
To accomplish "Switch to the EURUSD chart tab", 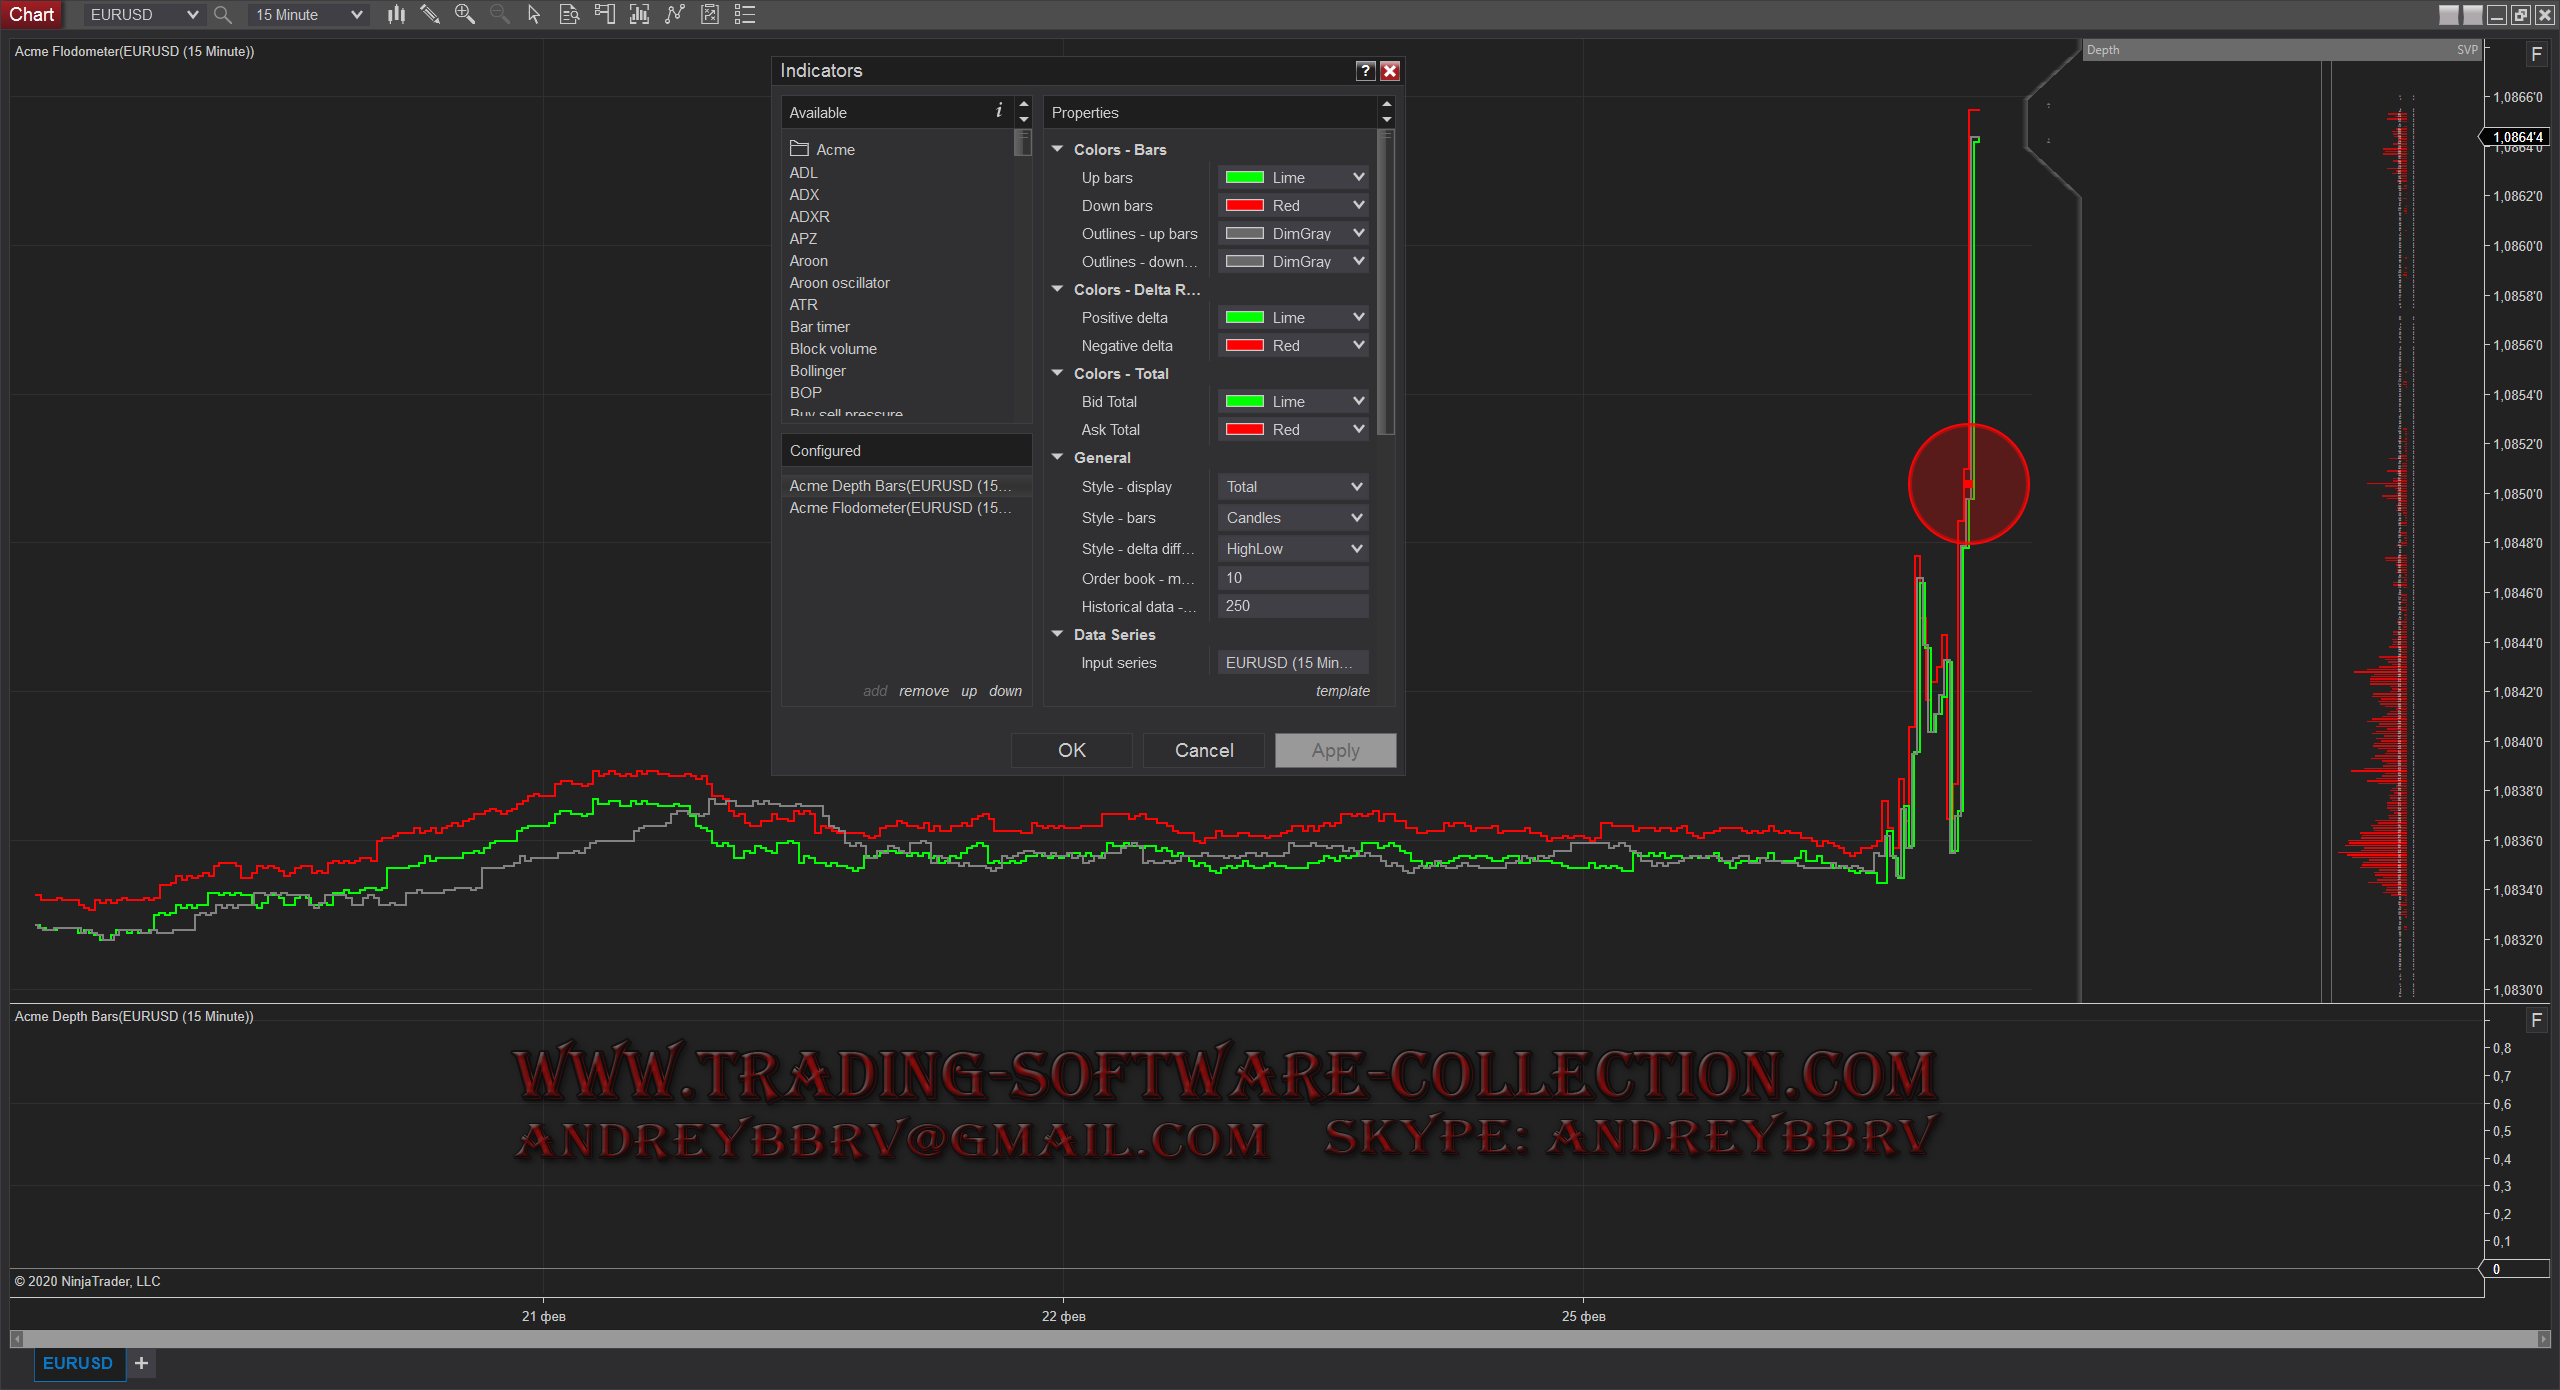I will (78, 1363).
